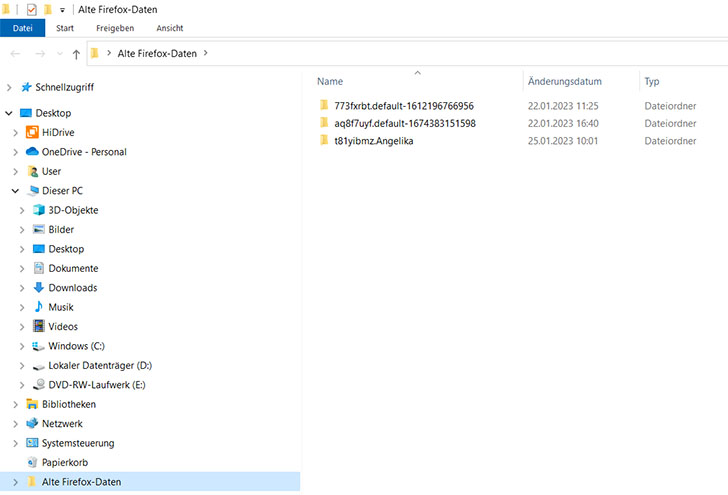Collapse the Dieser PC tree node
The width and height of the screenshot is (728, 495).
(x=15, y=191)
